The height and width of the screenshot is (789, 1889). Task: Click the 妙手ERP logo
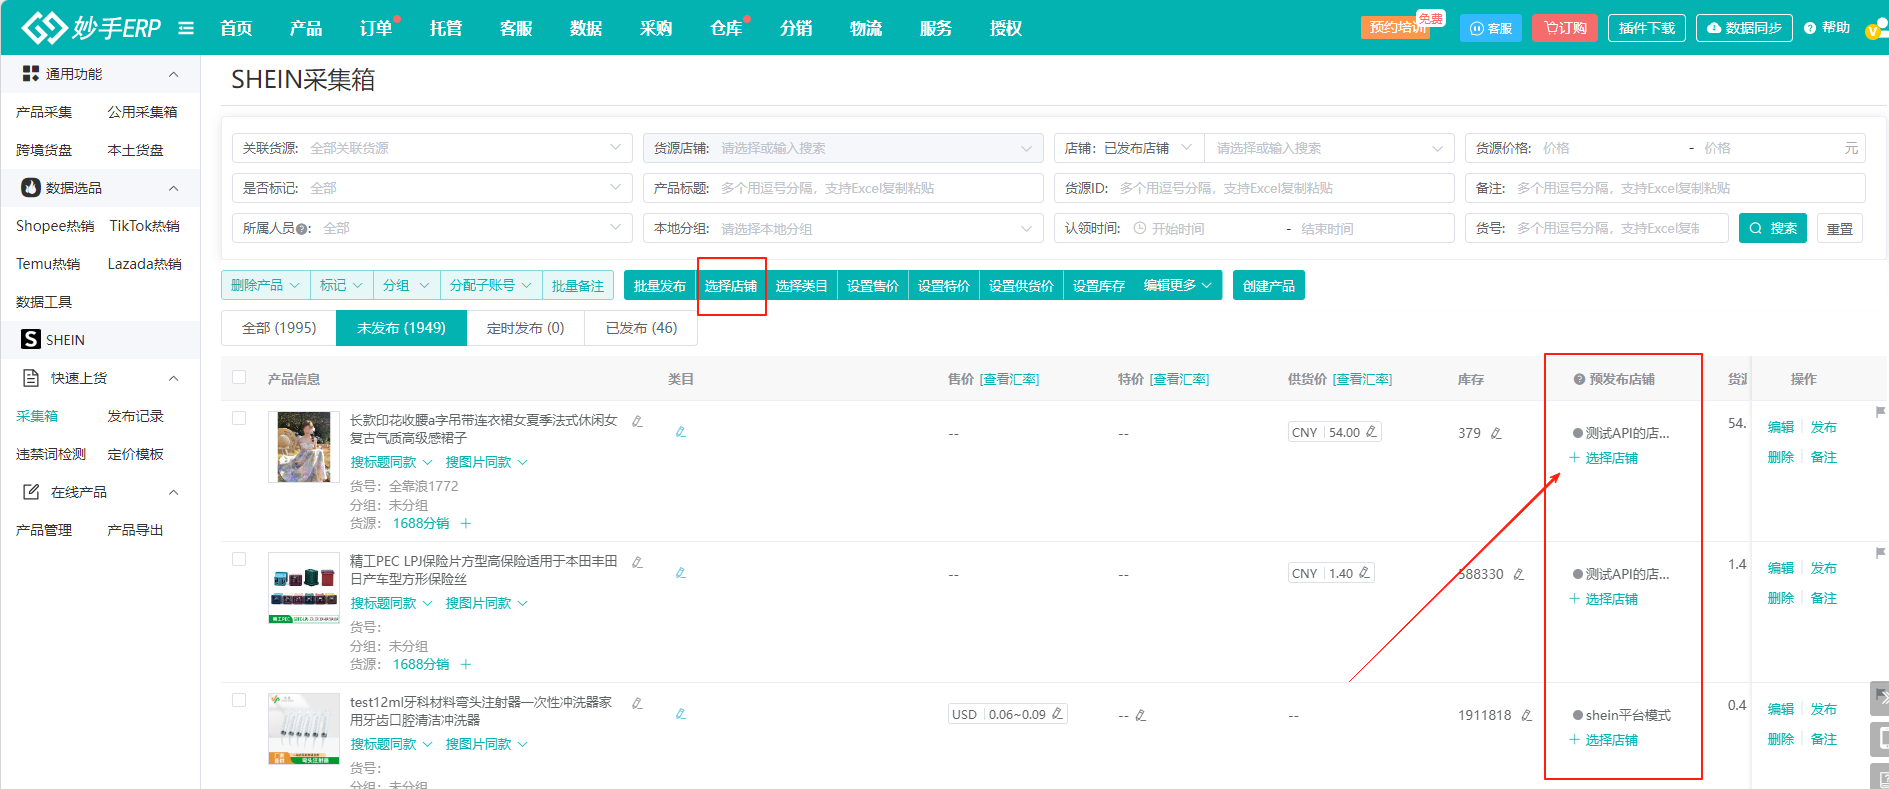click(91, 28)
